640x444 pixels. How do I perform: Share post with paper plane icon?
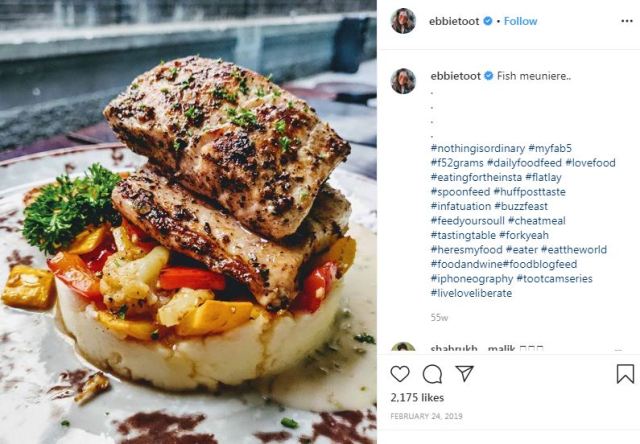pyautogui.click(x=464, y=373)
